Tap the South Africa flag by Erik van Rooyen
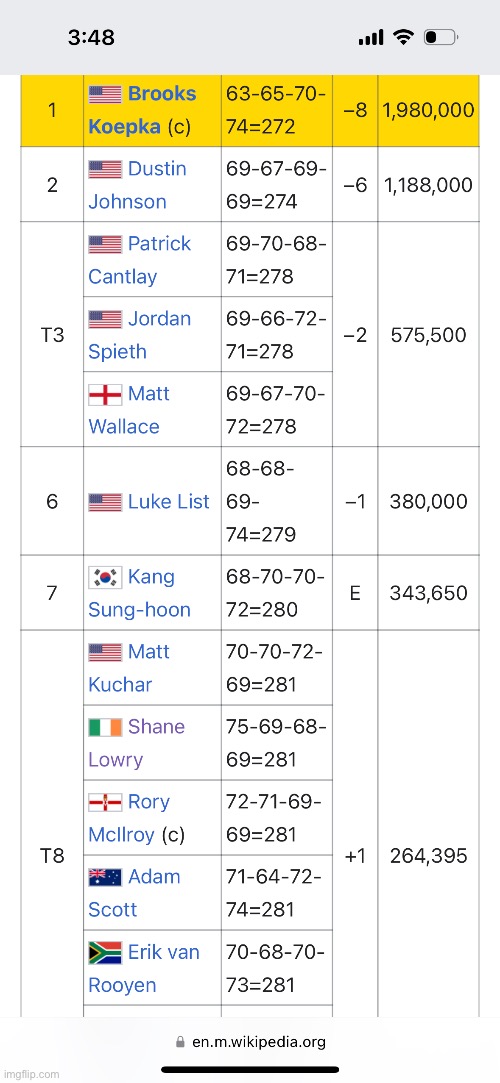The image size is (500, 1083). tap(105, 952)
